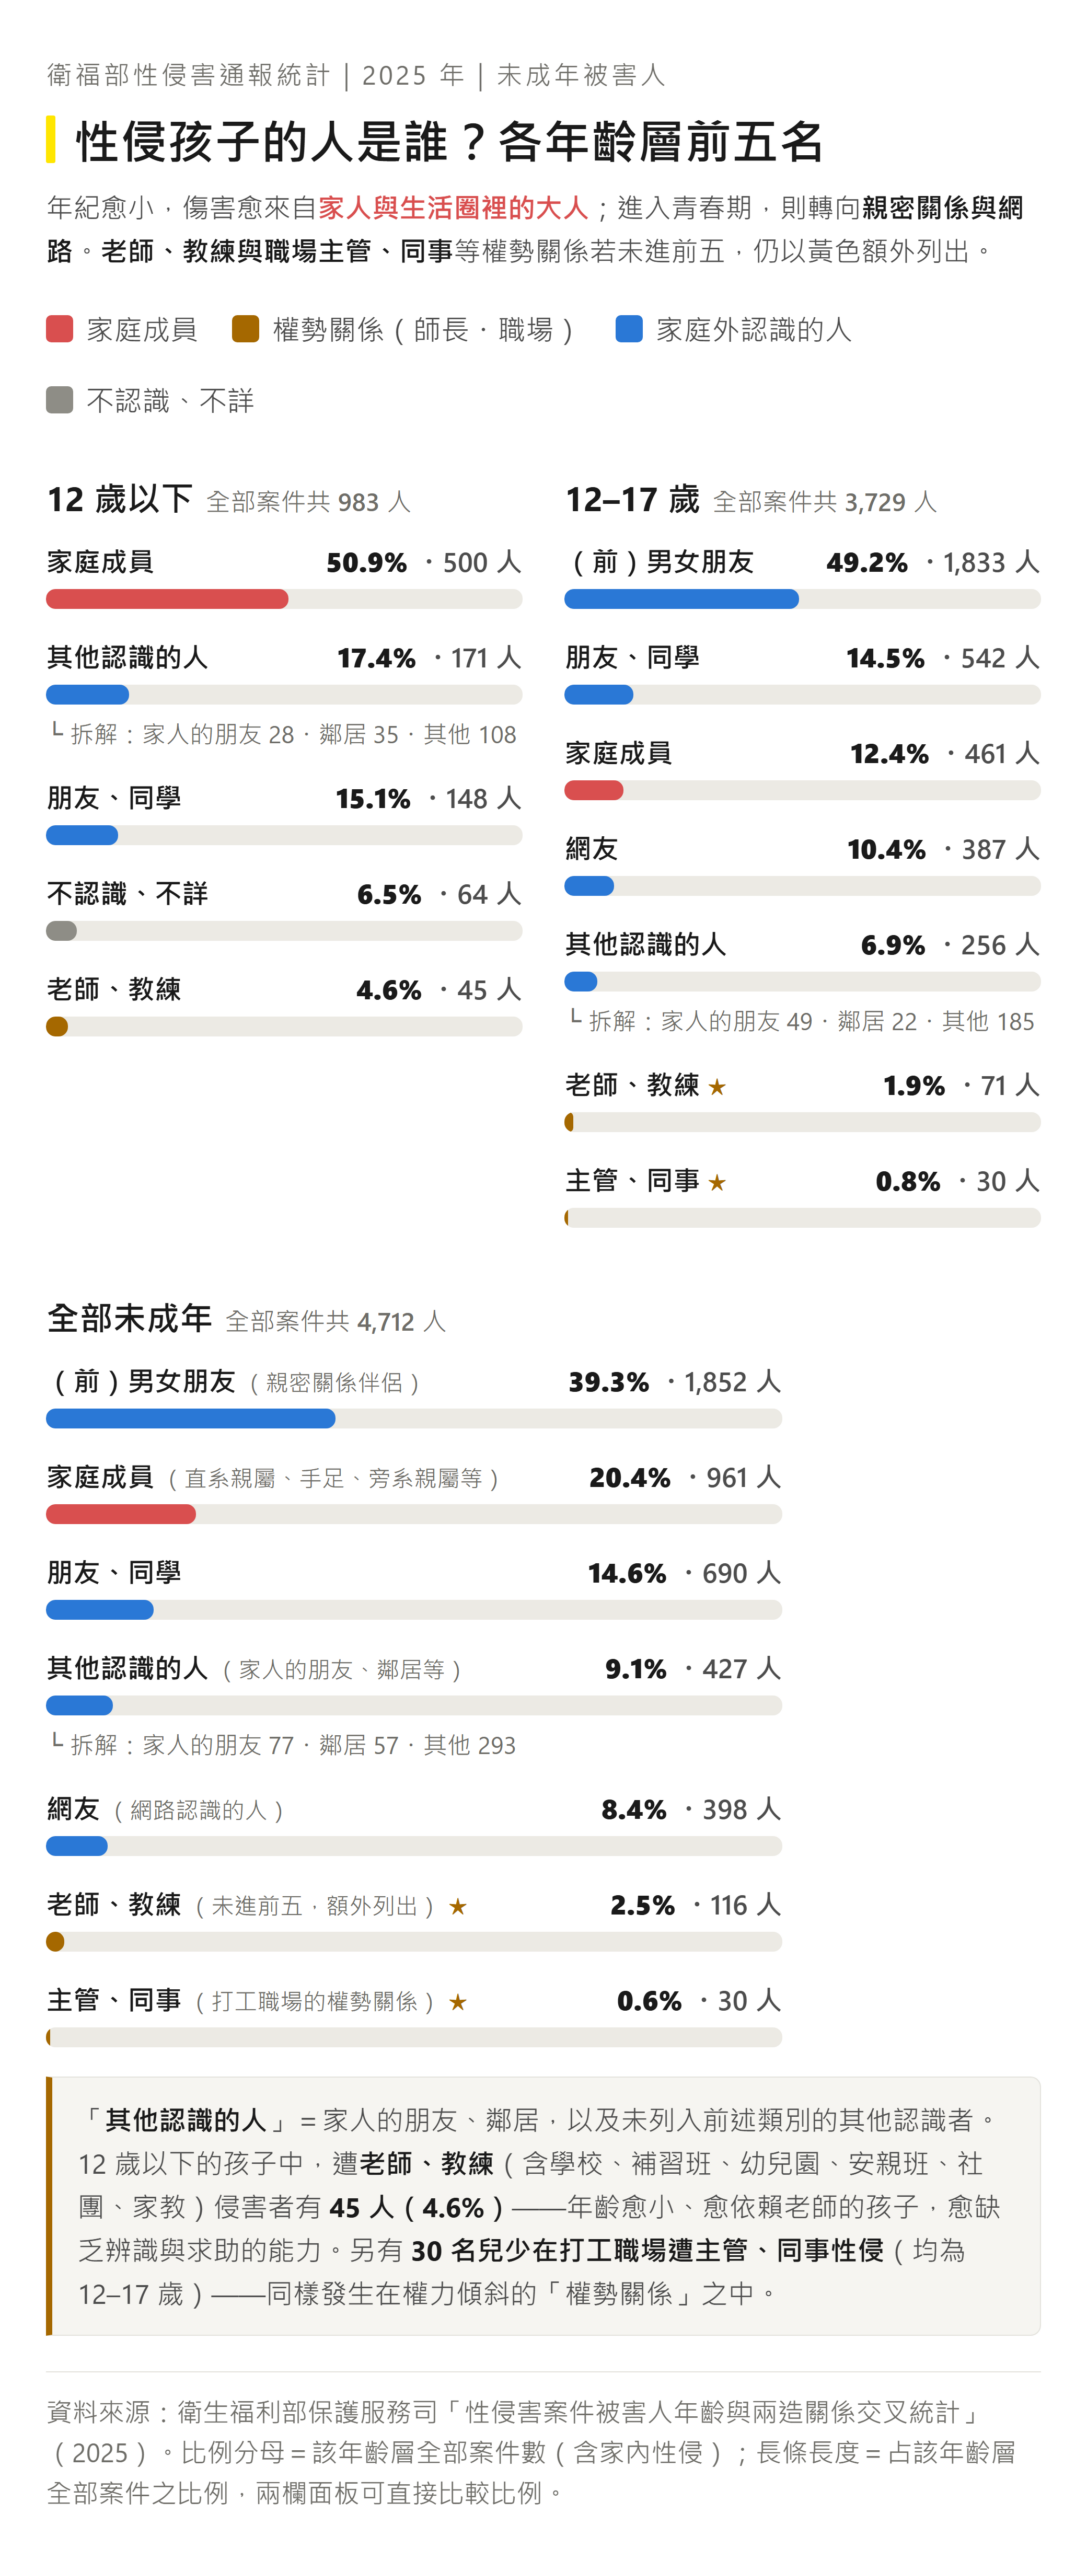Screen dimensions: 1087x2560
Task: Click the red highlighted text 家人與生活圈裡的大人
Action: [452, 207]
